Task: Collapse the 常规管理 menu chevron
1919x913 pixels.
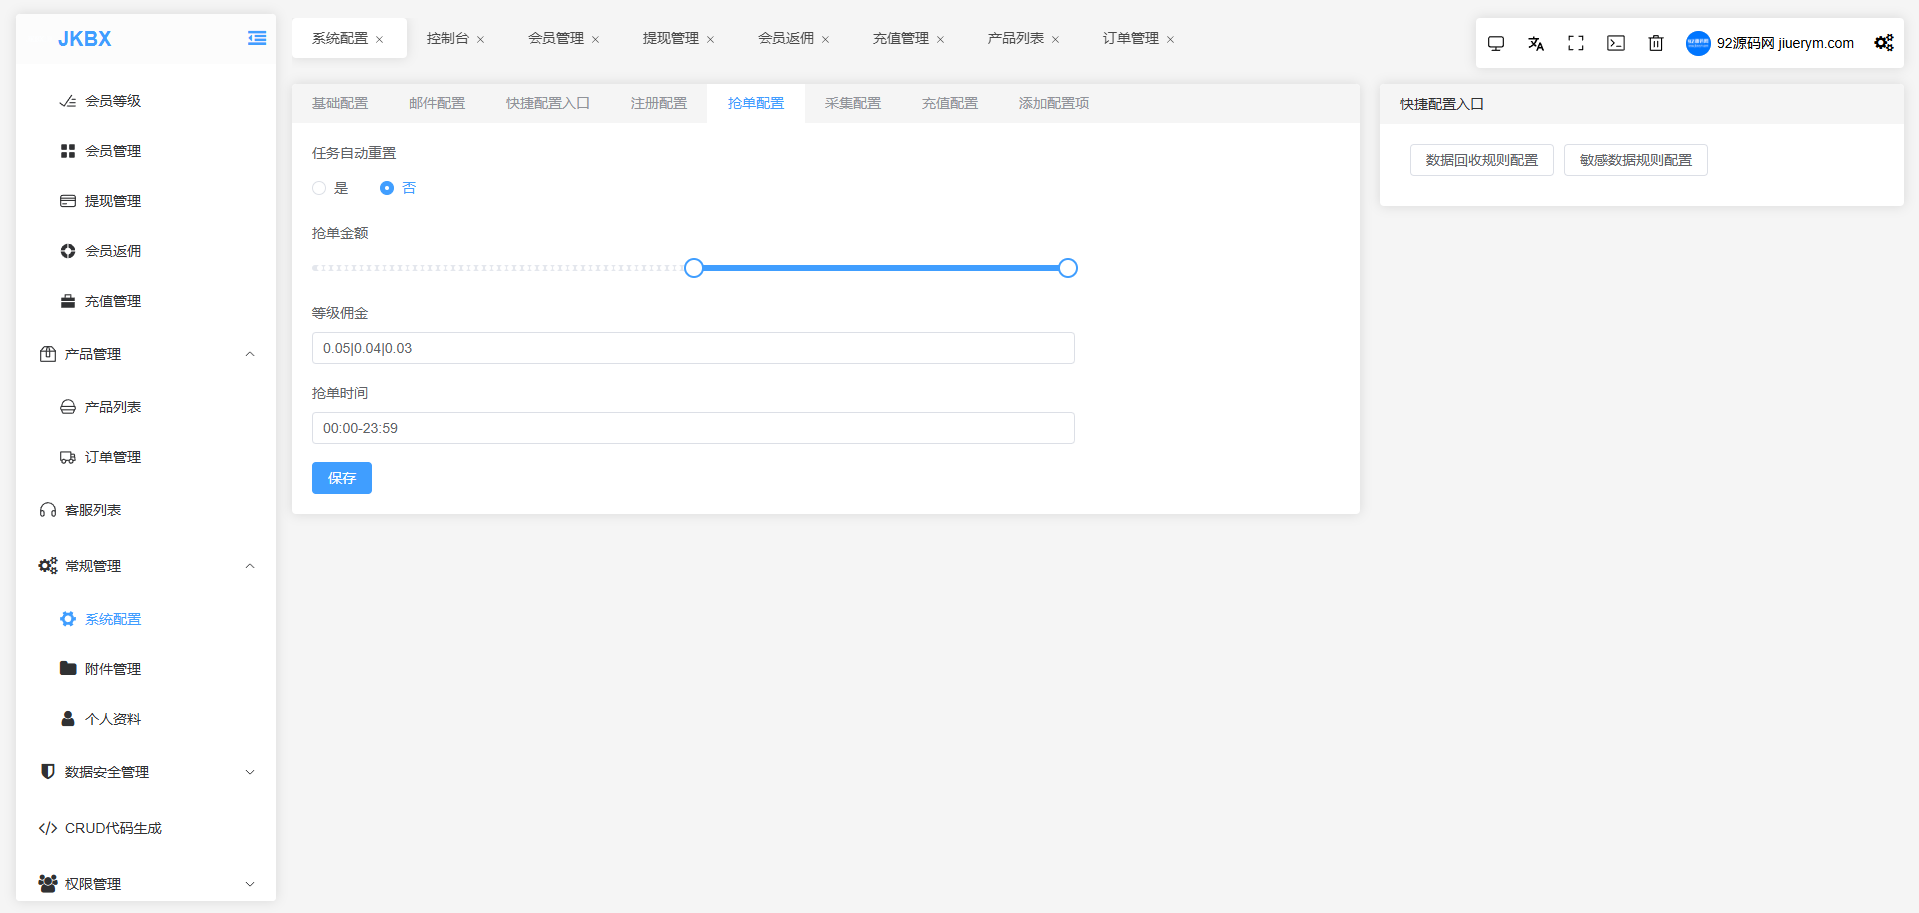Action: pos(250,566)
